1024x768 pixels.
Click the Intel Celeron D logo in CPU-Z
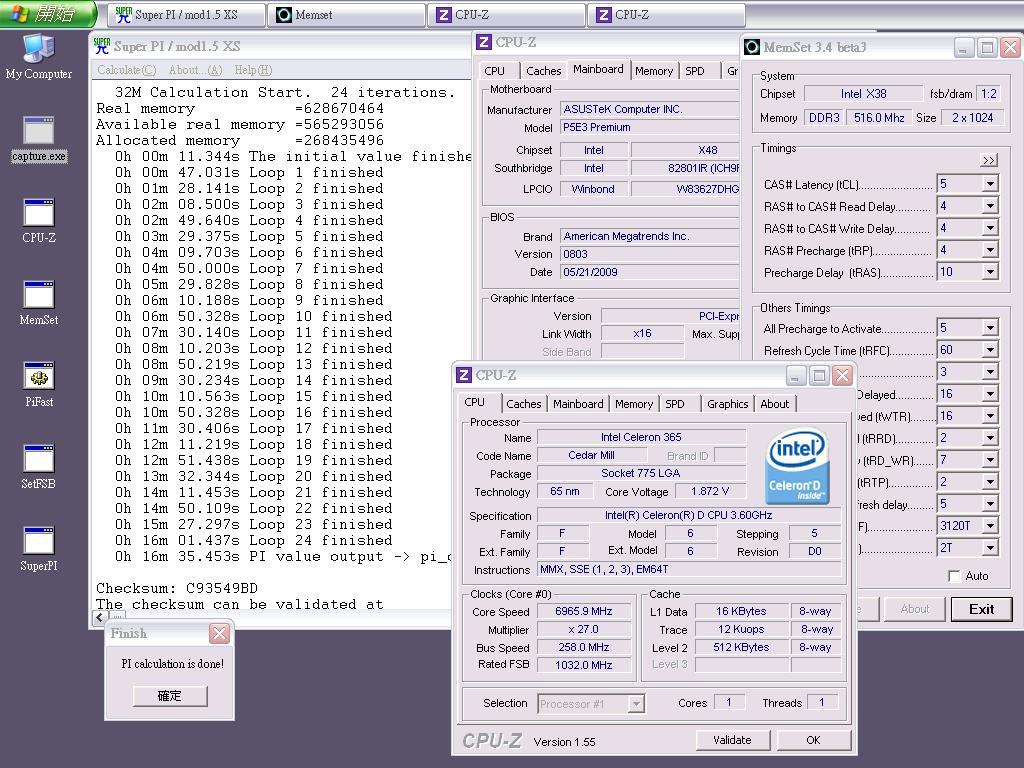797,466
